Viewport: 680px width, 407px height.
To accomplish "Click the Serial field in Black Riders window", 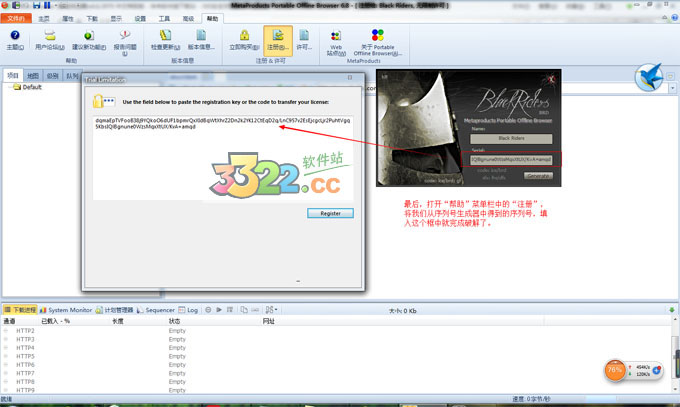I will pos(511,160).
